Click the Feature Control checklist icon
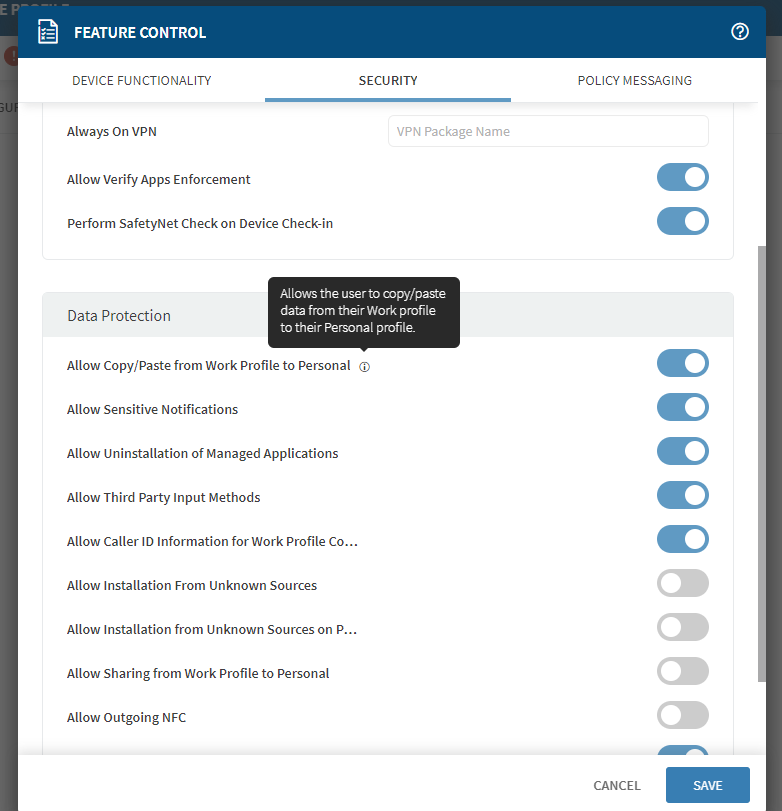The height and width of the screenshot is (811, 782). (x=48, y=32)
